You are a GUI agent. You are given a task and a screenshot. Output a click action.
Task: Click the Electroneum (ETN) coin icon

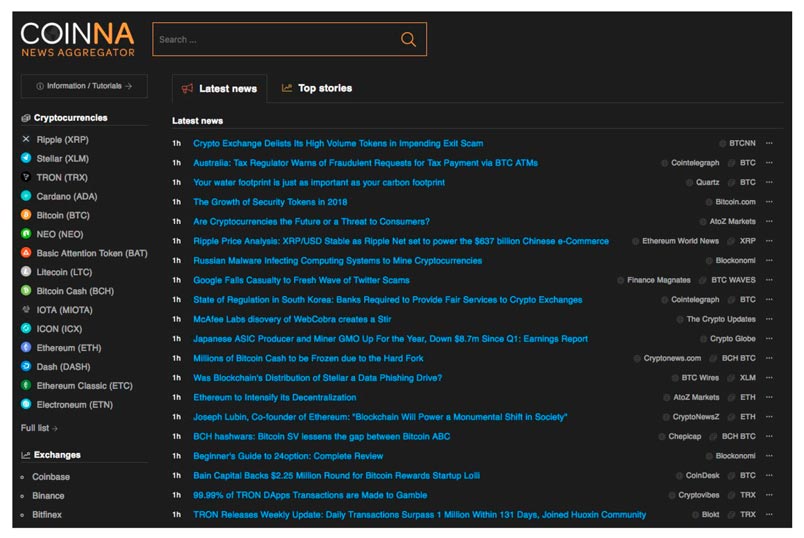[26, 404]
